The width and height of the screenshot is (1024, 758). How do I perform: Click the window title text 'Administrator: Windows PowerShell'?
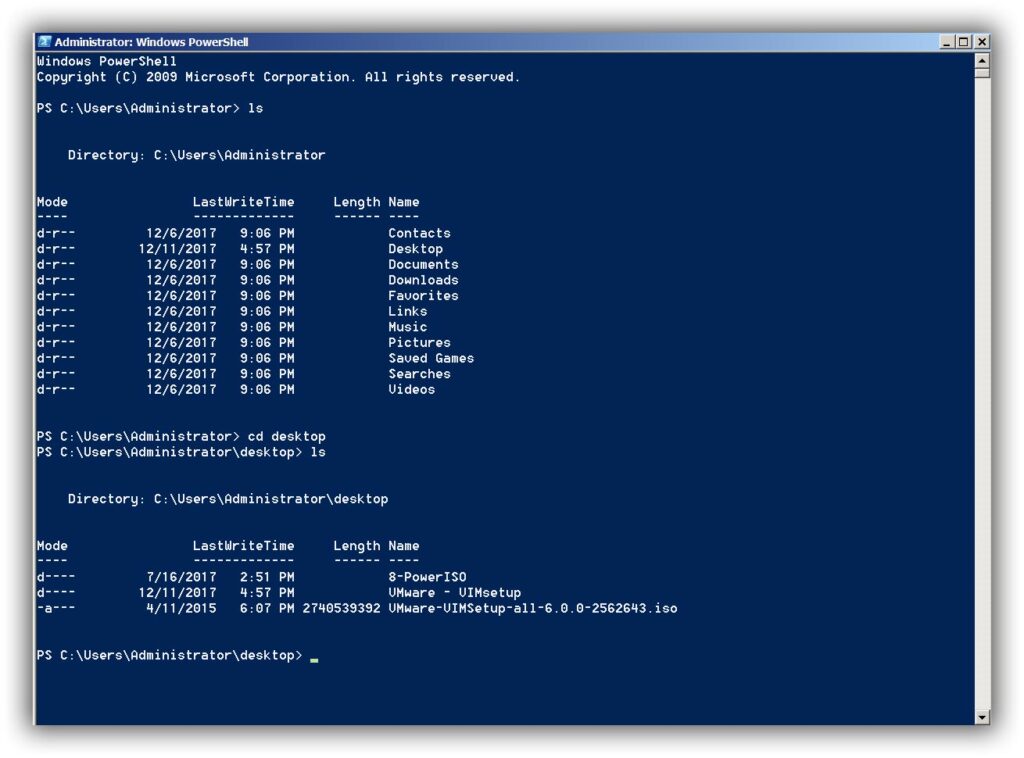pyautogui.click(x=151, y=42)
